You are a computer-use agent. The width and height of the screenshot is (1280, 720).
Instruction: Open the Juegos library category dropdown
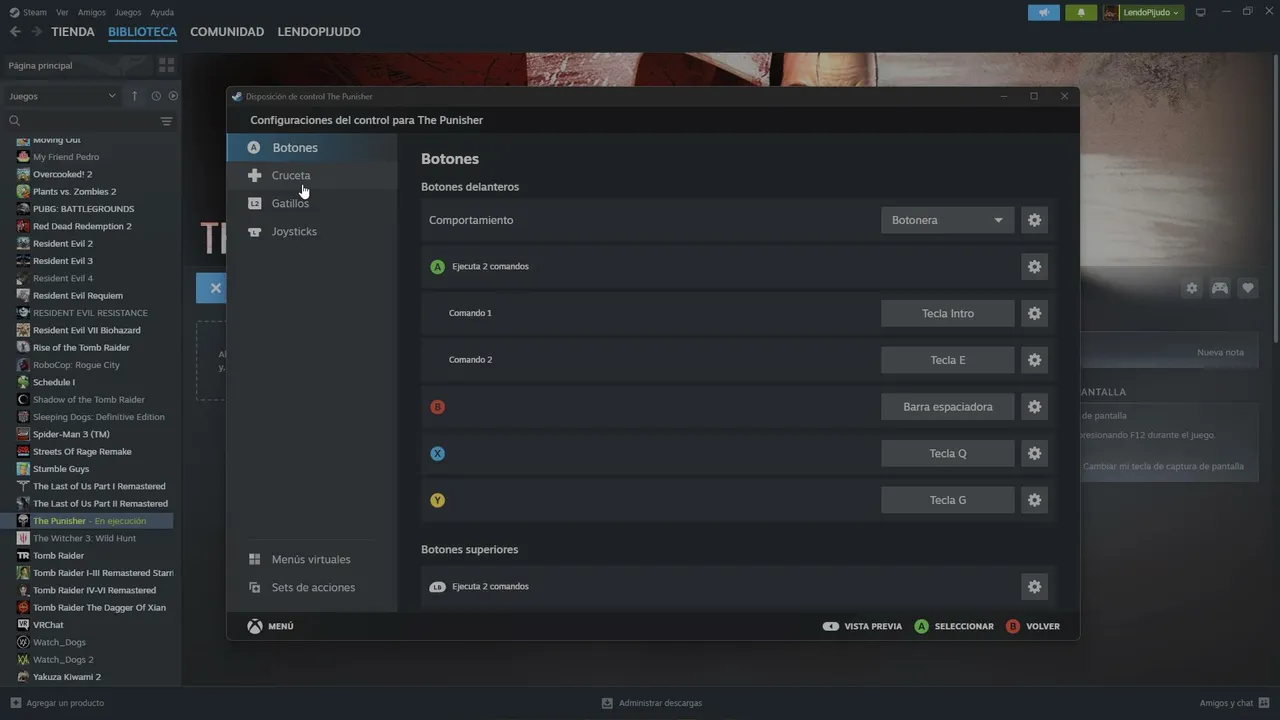[62, 96]
